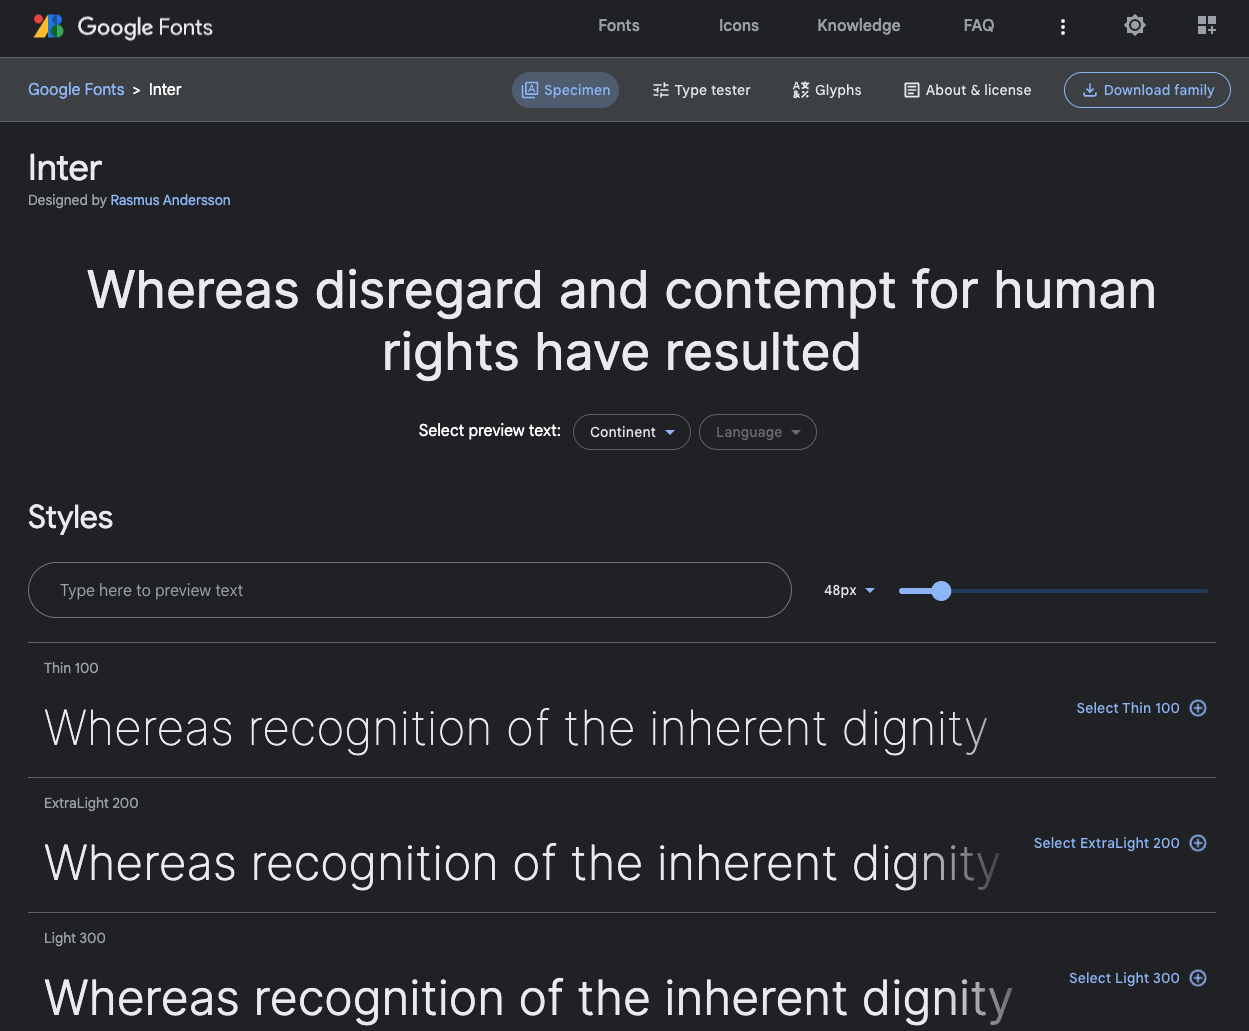Open the selected families grid icon
The image size is (1249, 1031).
[1207, 26]
